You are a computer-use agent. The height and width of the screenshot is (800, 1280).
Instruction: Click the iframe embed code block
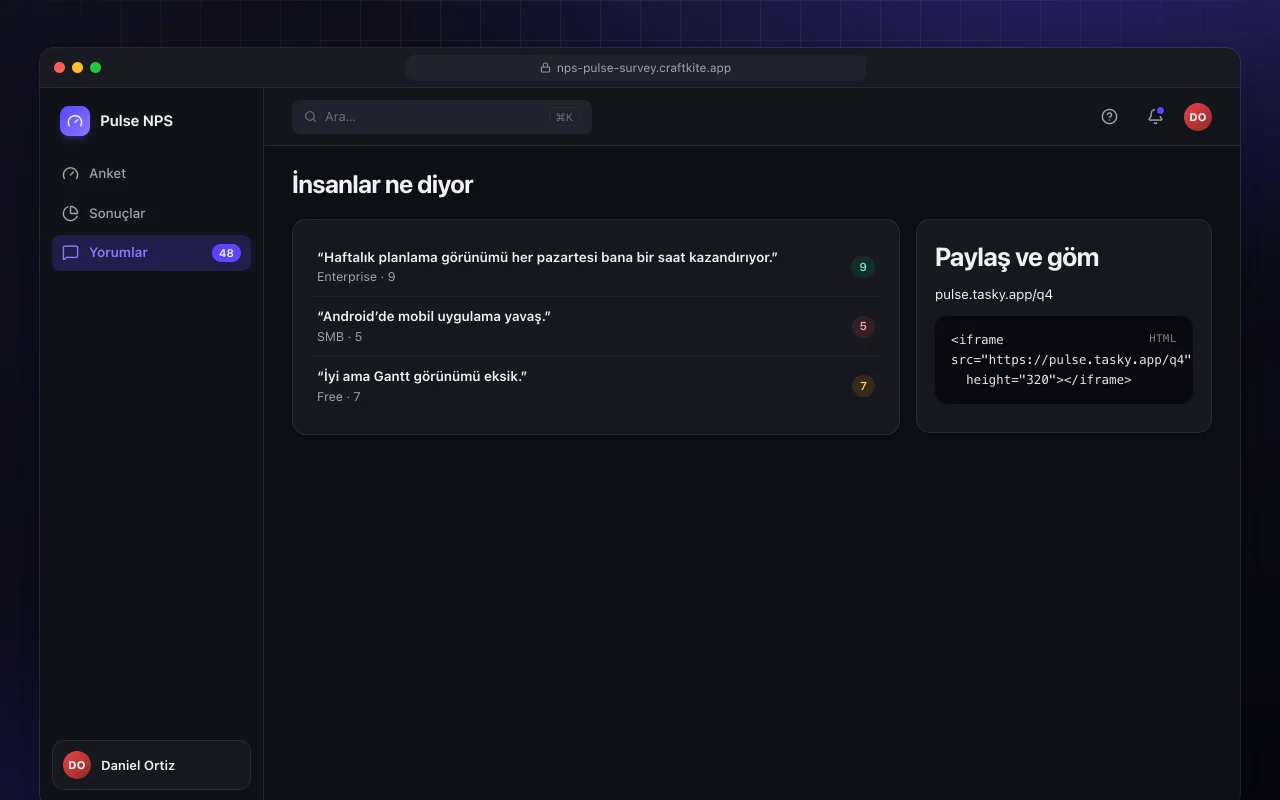[x=1064, y=360]
